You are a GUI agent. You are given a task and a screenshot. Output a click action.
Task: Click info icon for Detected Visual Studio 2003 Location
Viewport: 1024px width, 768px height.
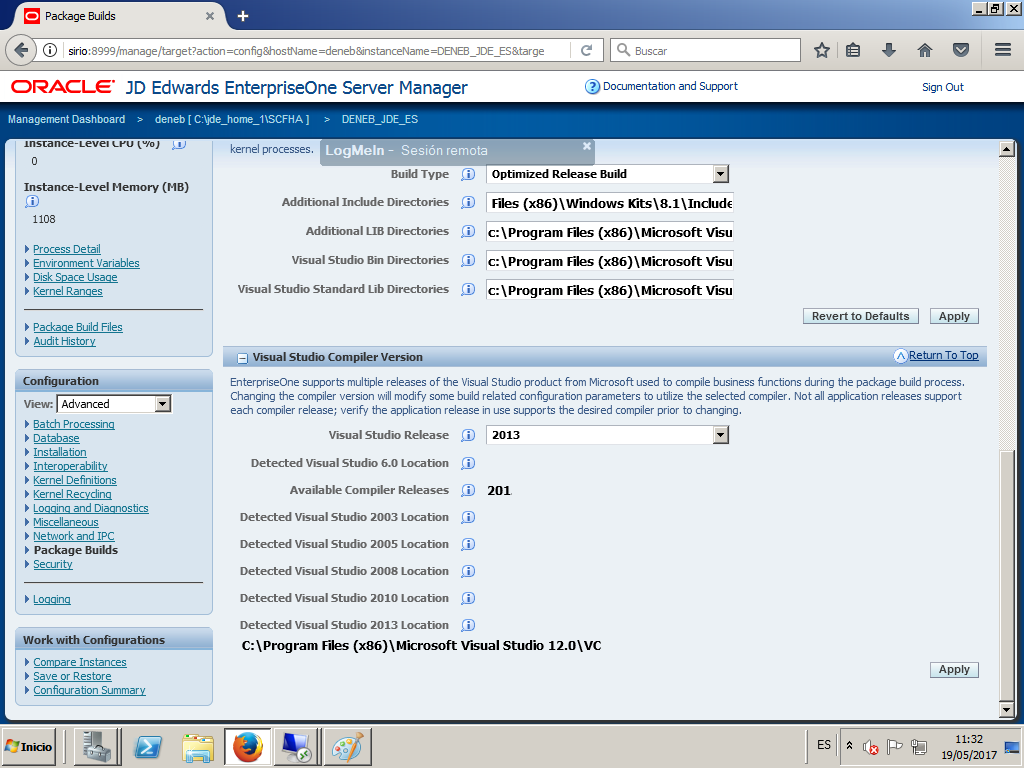(x=468, y=518)
